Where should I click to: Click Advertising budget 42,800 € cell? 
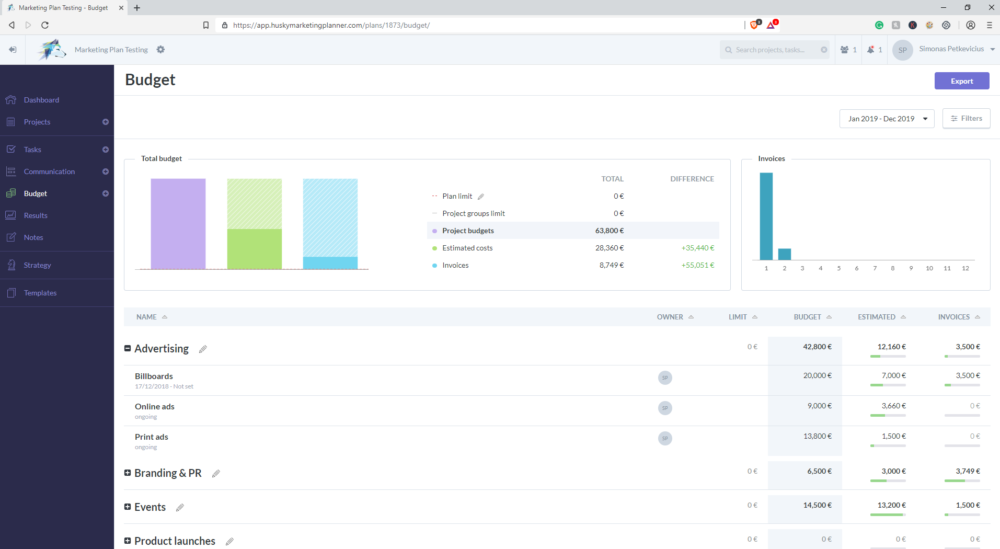tap(817, 347)
